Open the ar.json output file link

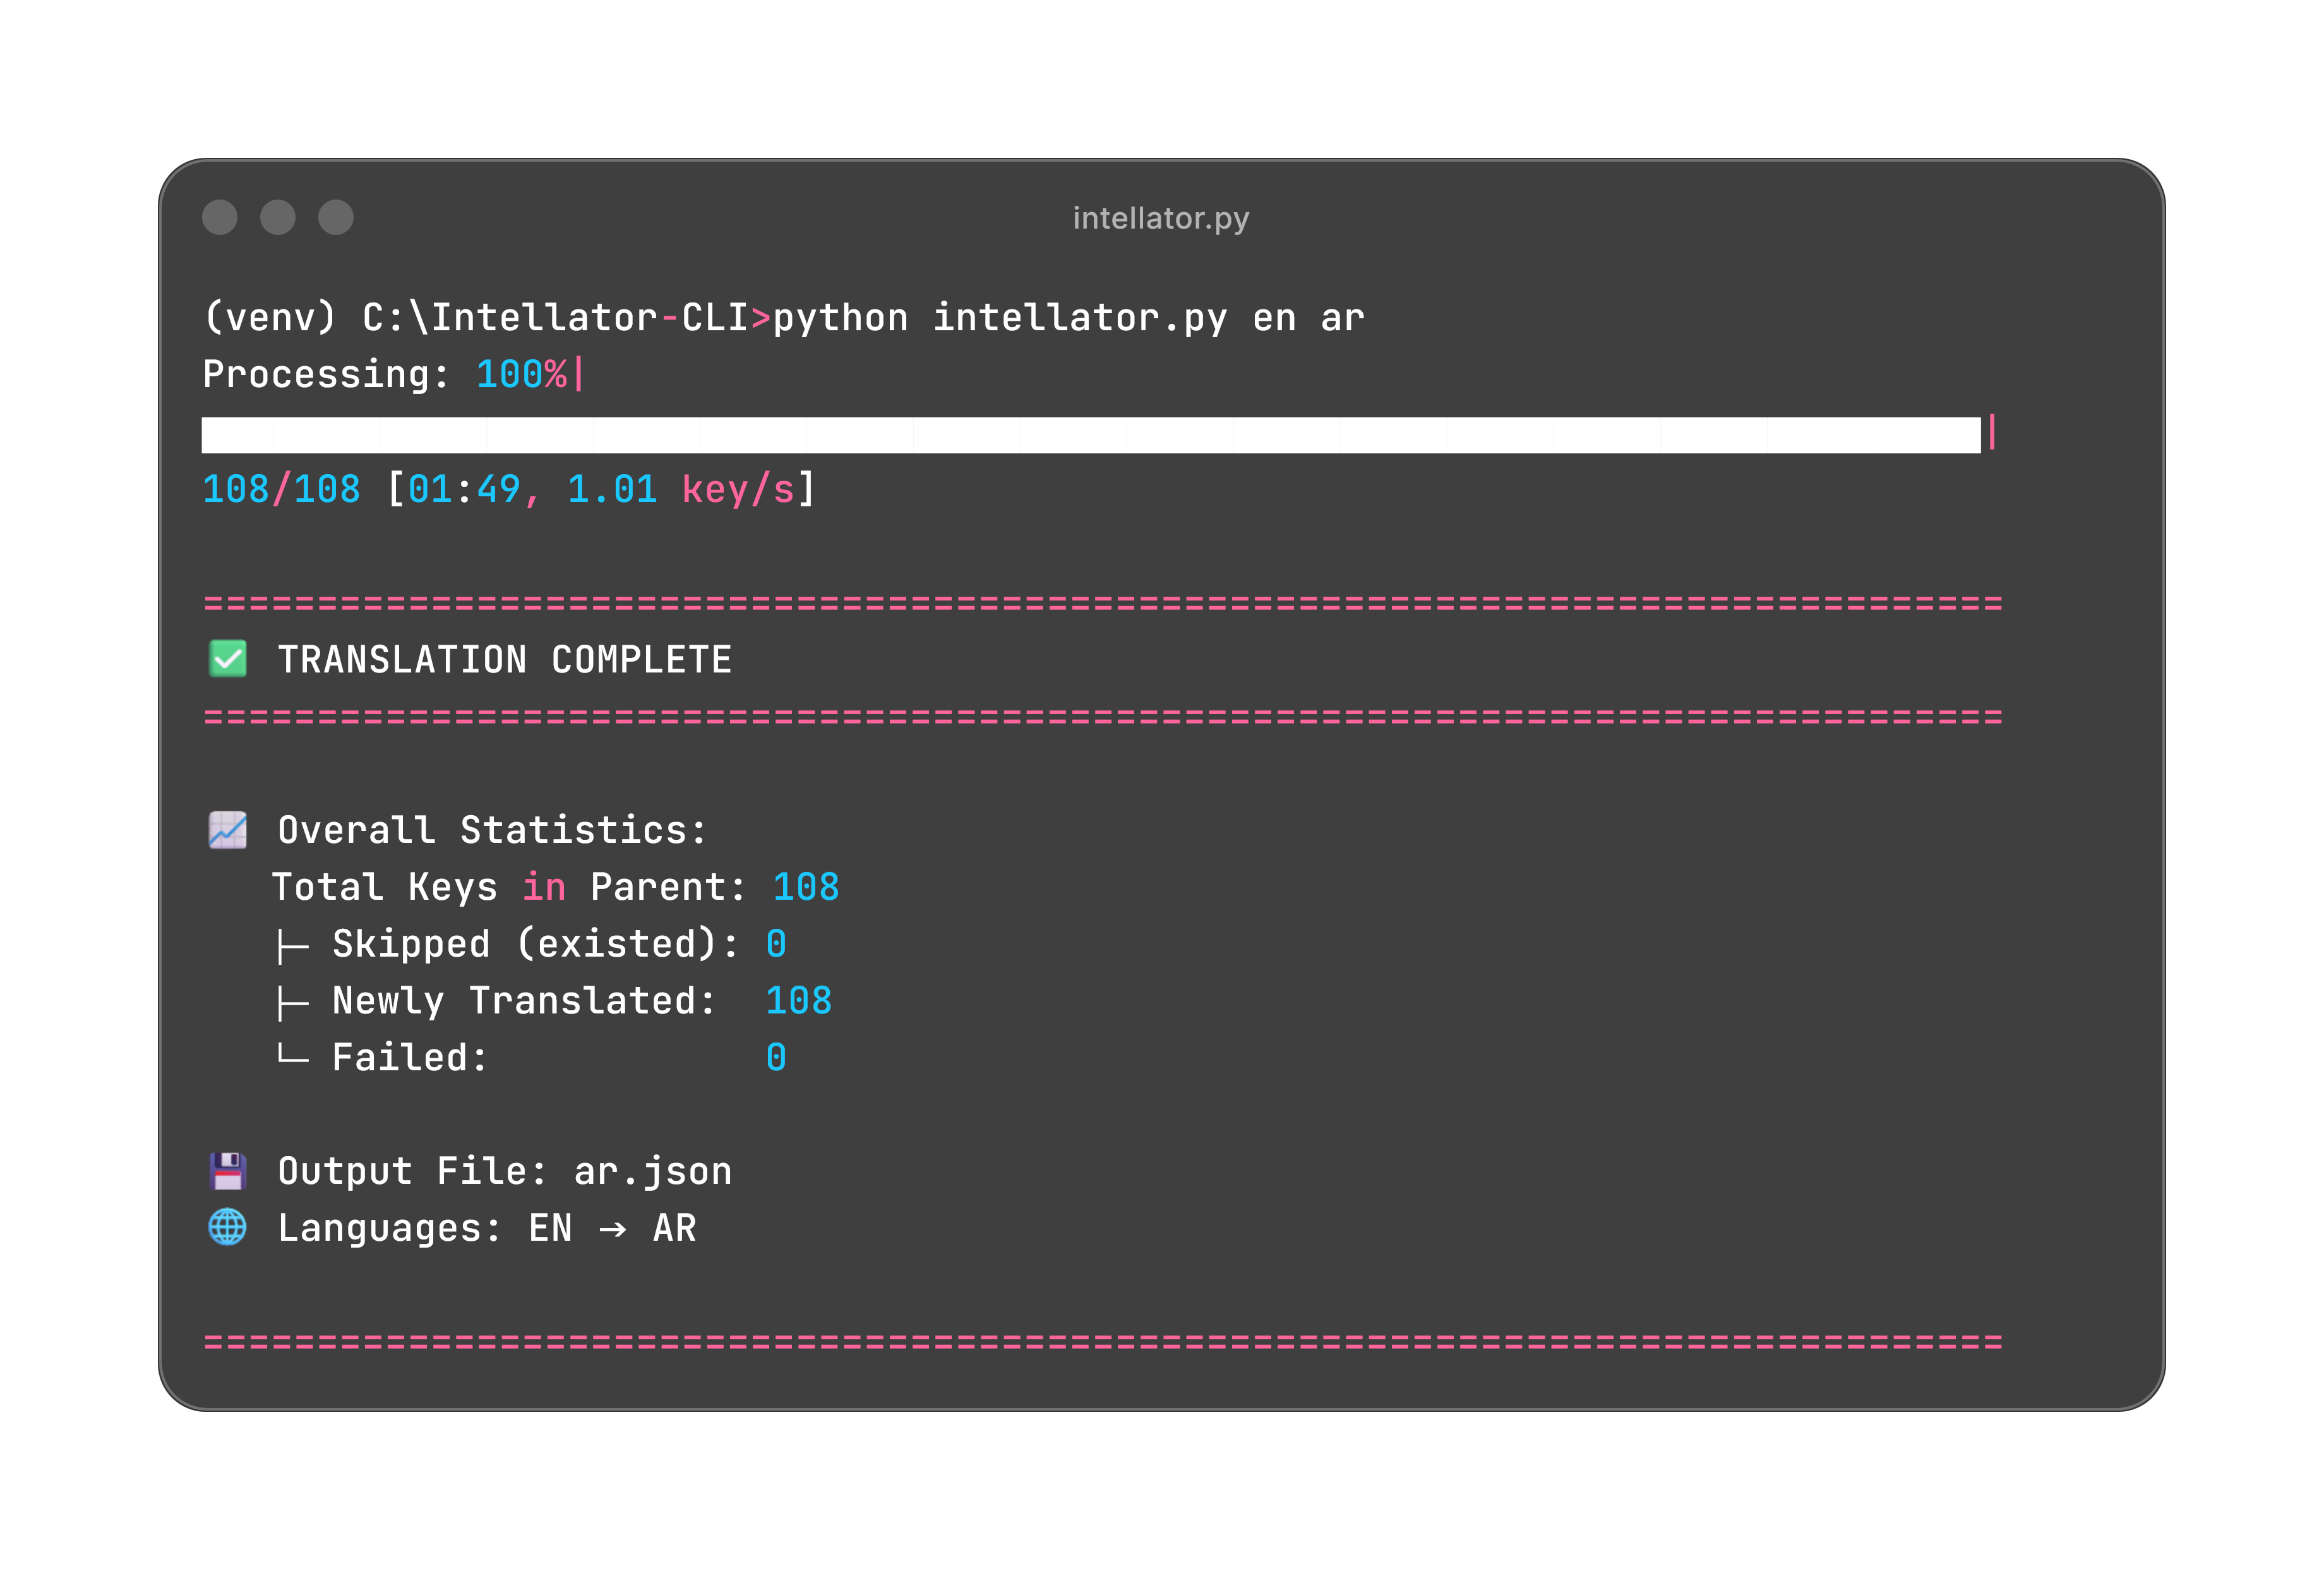[x=651, y=1170]
